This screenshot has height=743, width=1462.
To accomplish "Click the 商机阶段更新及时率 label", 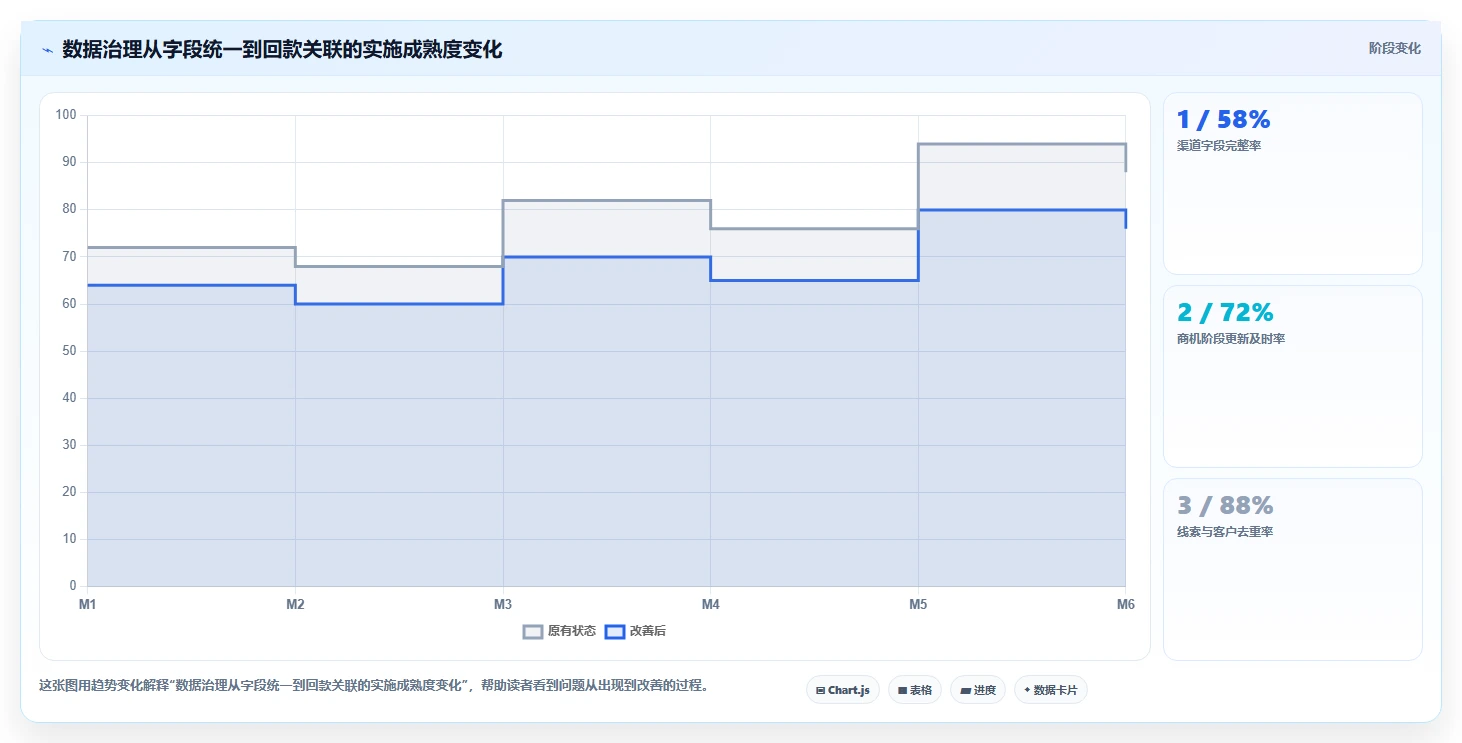I will [1231, 339].
